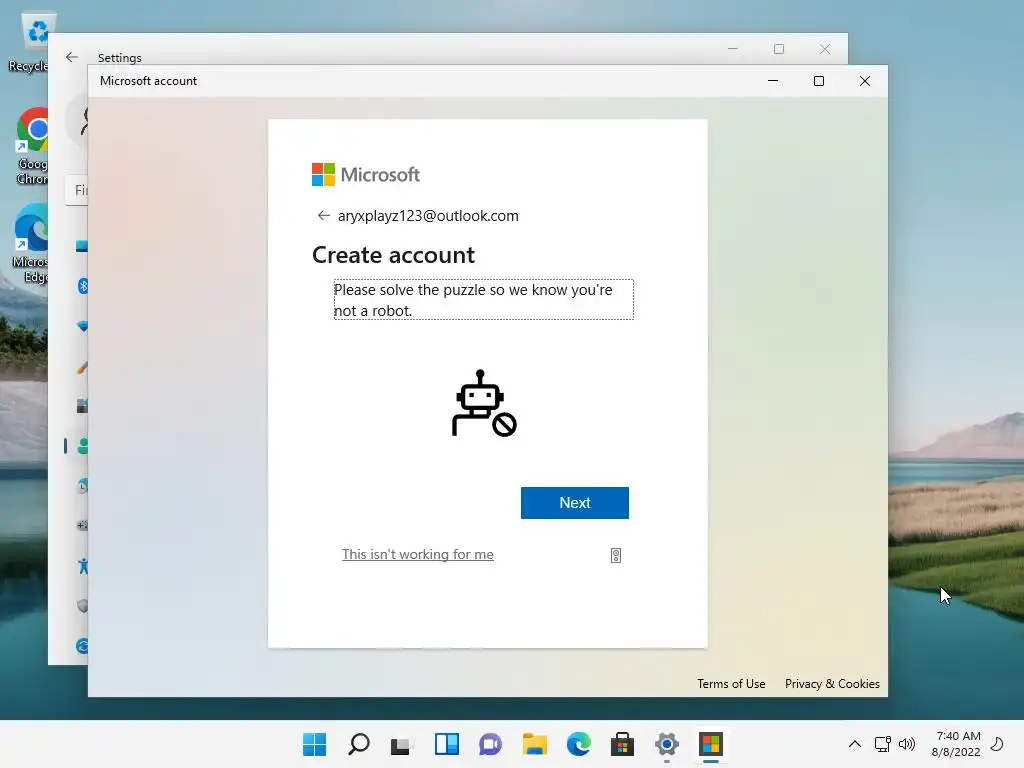Click Microsoft account app in taskbar

[x=711, y=744]
